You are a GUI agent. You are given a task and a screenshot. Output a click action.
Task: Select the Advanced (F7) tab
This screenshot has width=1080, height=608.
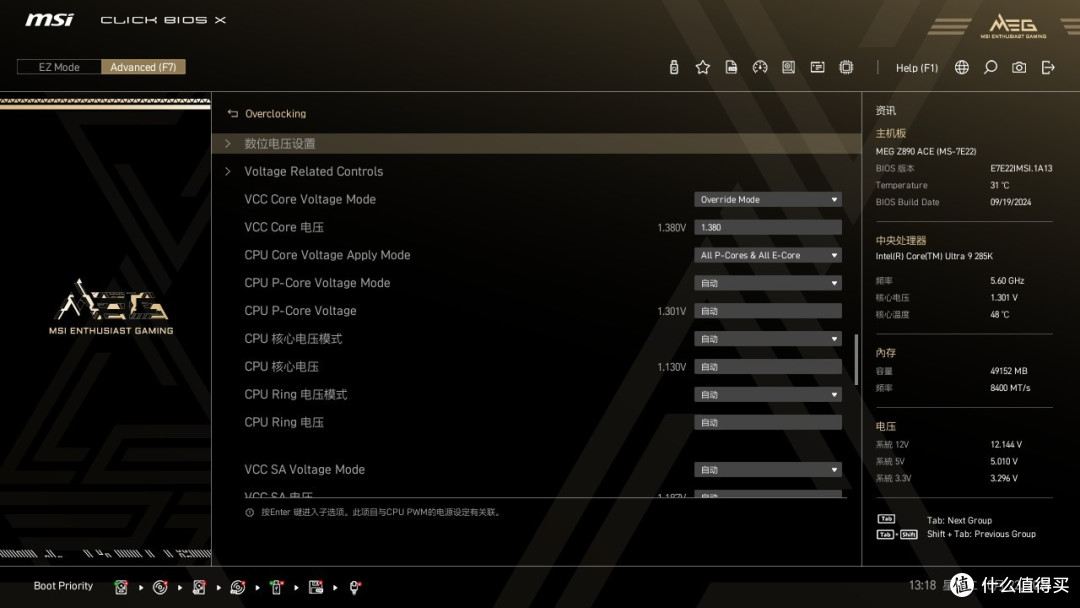[143, 67]
